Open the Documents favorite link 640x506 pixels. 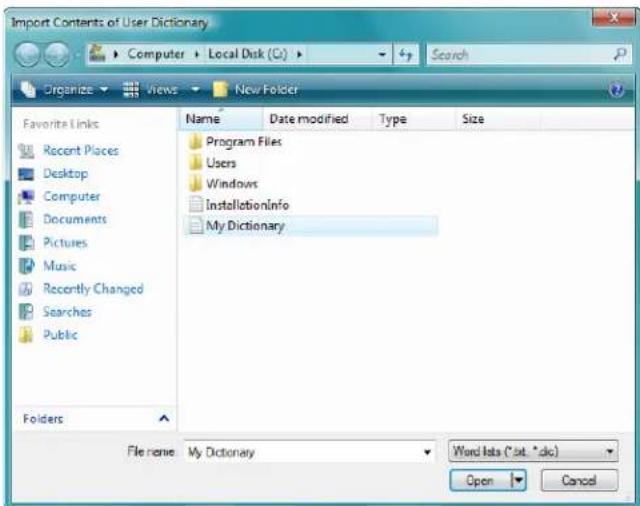[x=75, y=220]
